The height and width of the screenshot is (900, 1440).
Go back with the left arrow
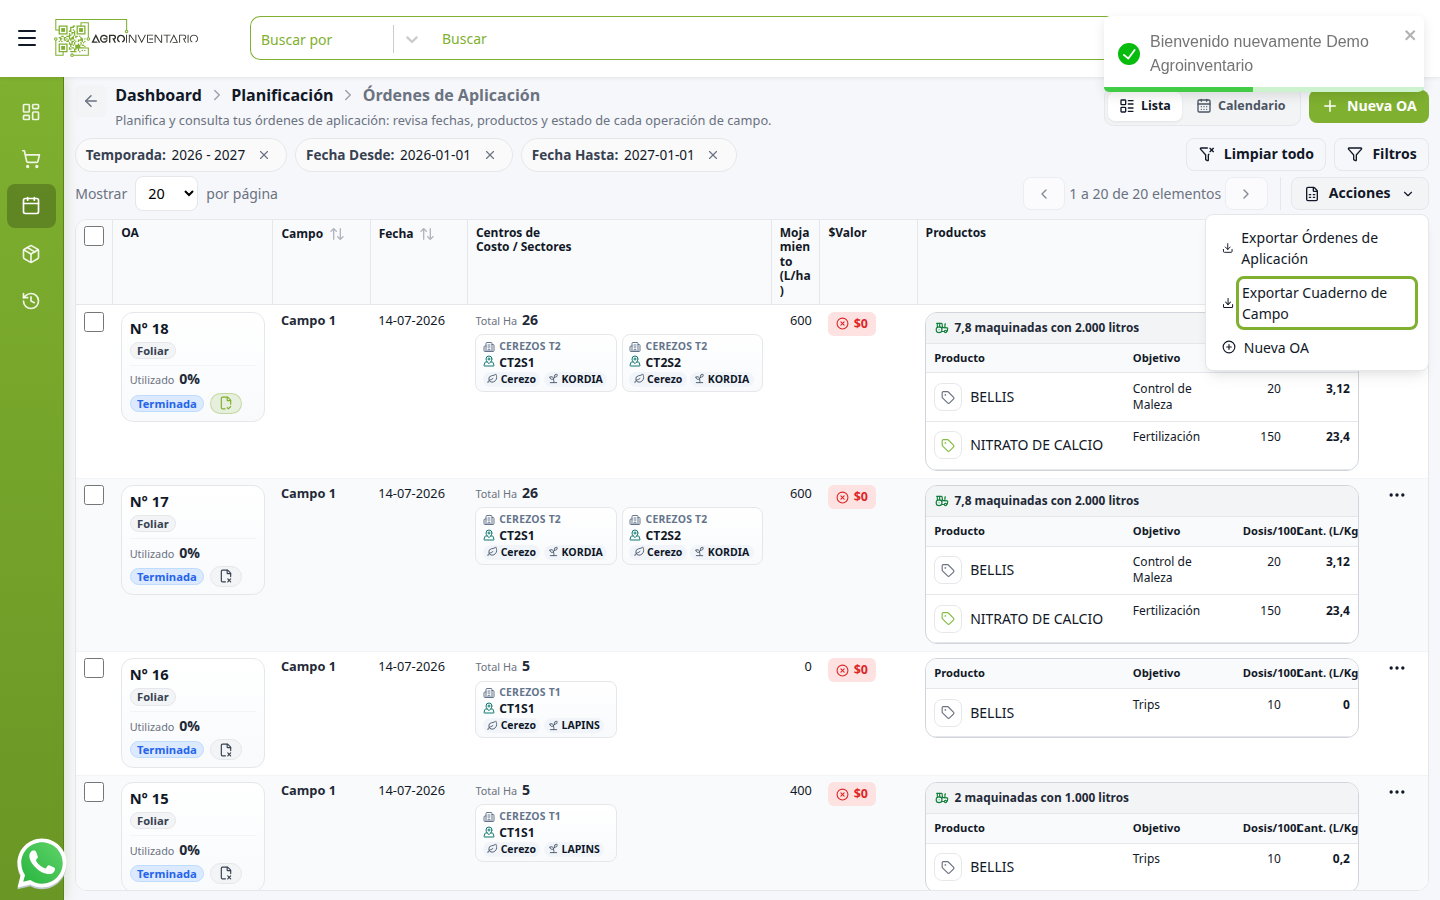pyautogui.click(x=91, y=101)
